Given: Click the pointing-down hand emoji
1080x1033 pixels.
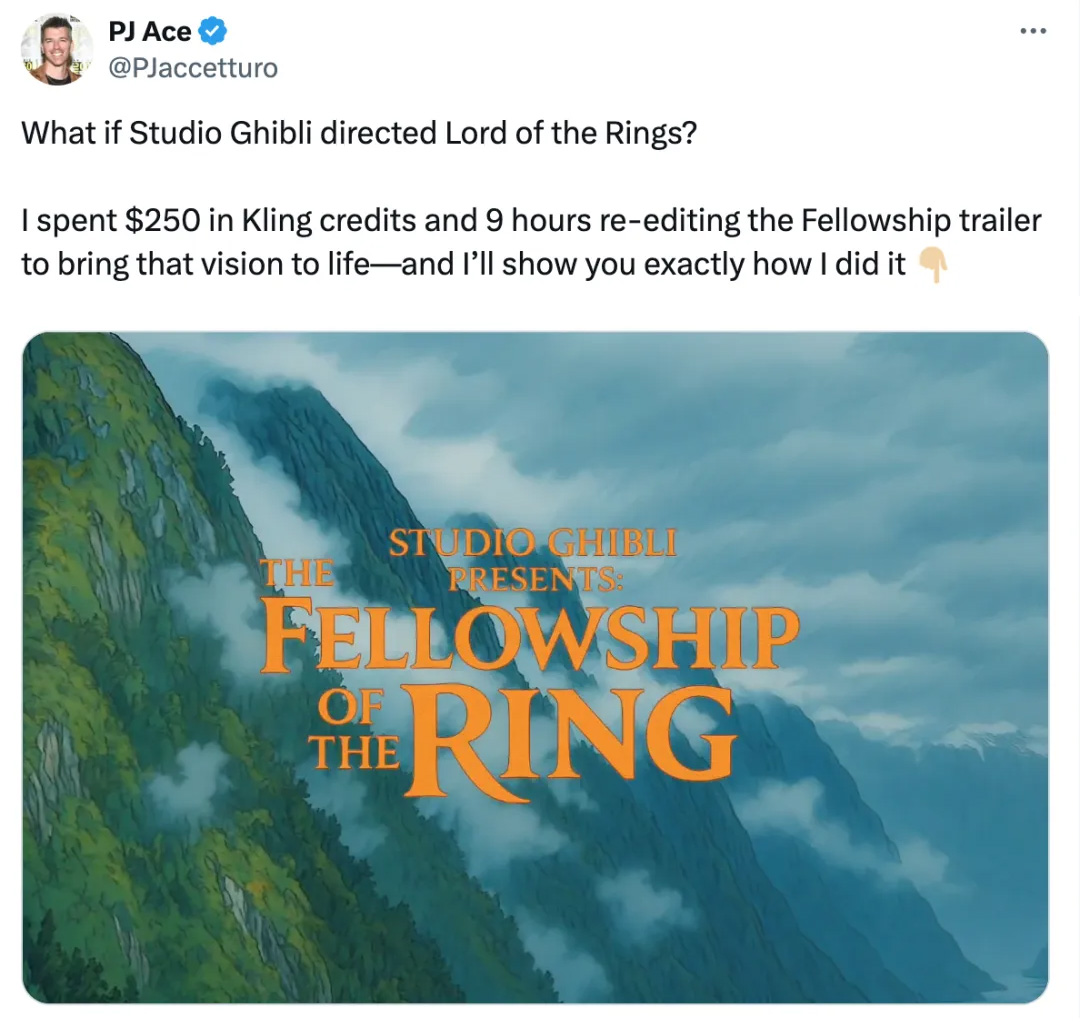Looking at the screenshot, I should (933, 265).
